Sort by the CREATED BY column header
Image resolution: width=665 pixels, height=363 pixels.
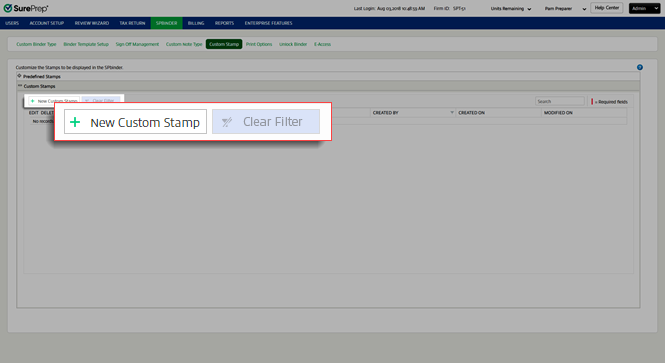click(386, 113)
